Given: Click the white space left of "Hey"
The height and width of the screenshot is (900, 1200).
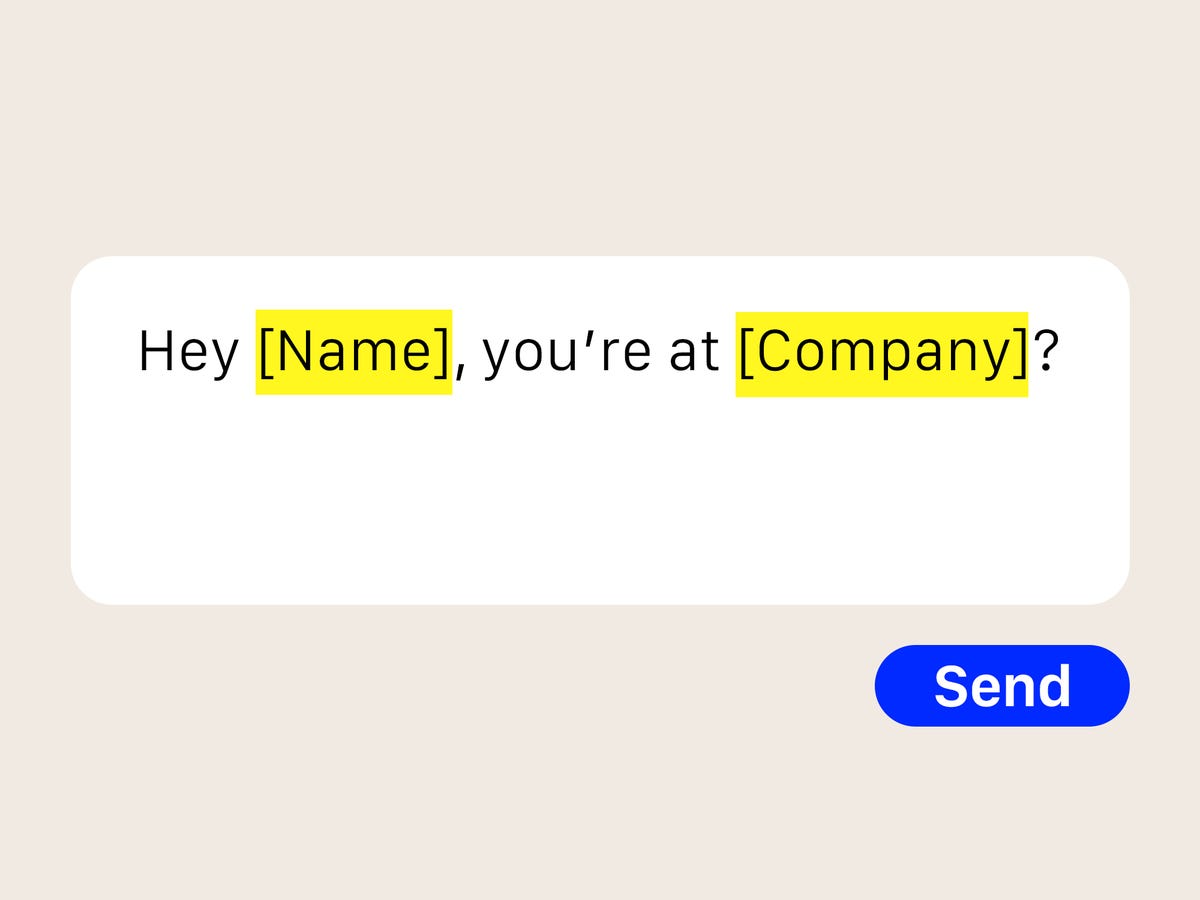Looking at the screenshot, I should 103,352.
